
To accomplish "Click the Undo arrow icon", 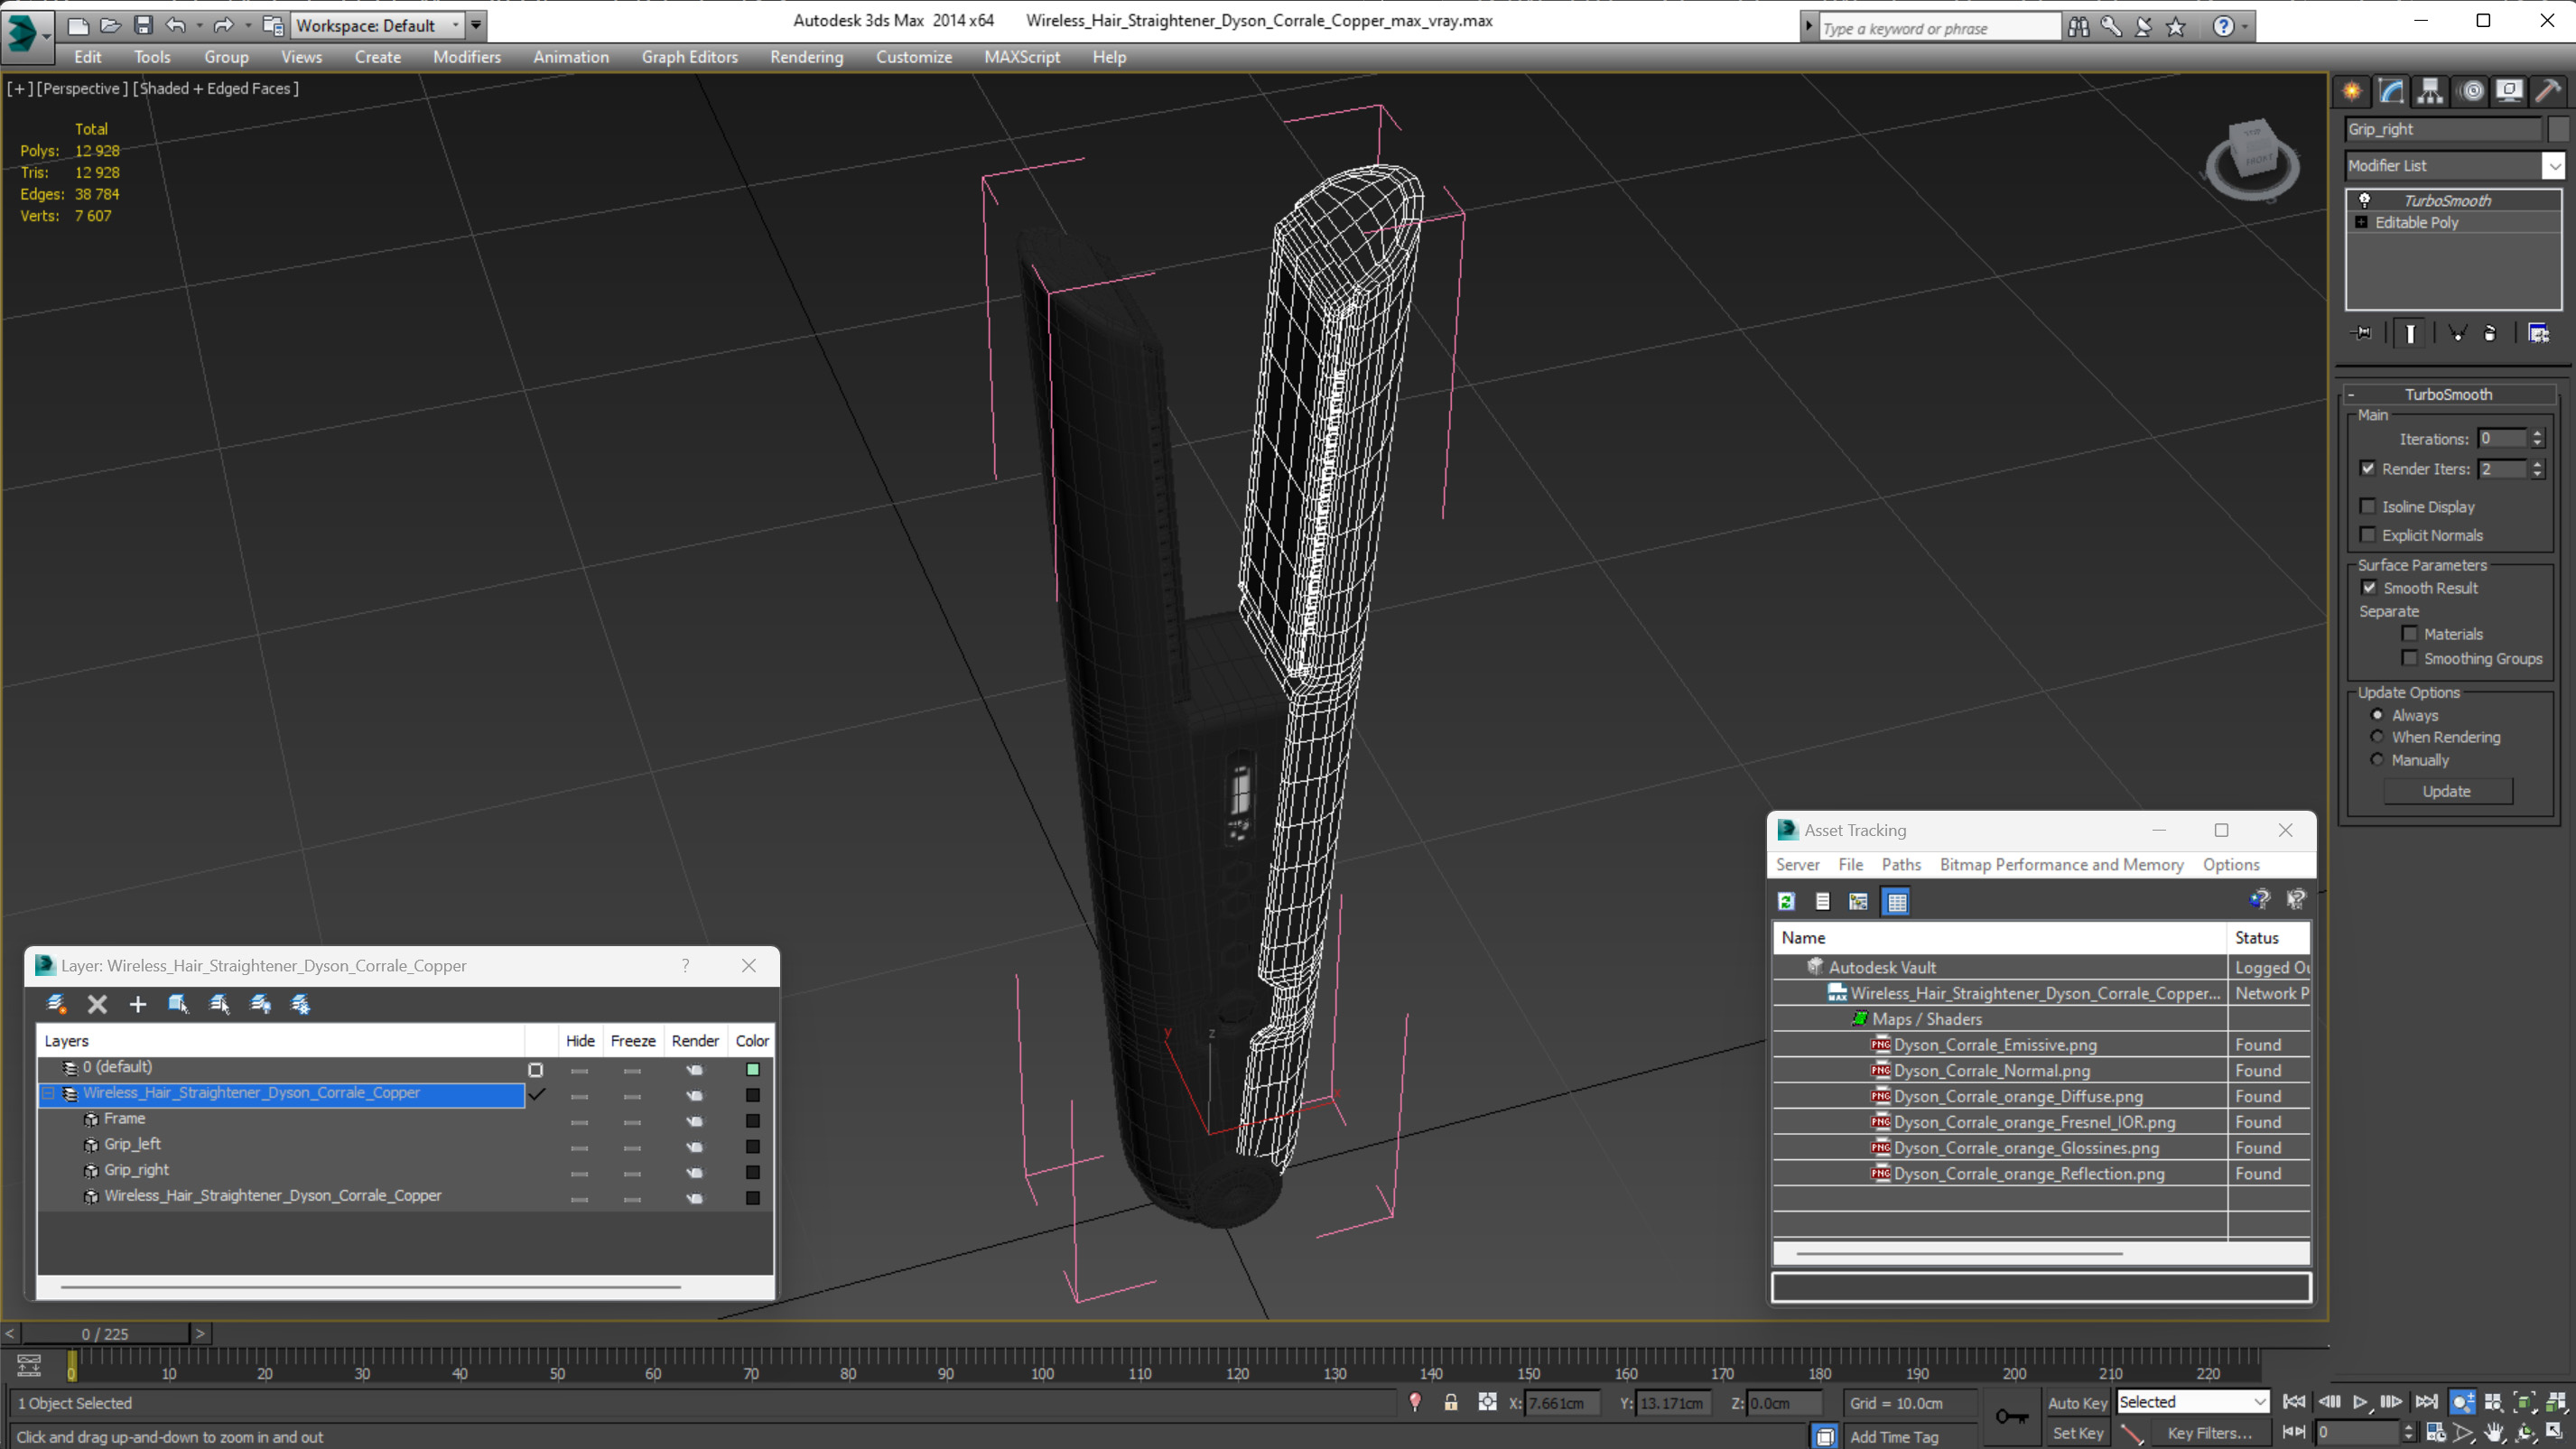I will (x=176, y=25).
